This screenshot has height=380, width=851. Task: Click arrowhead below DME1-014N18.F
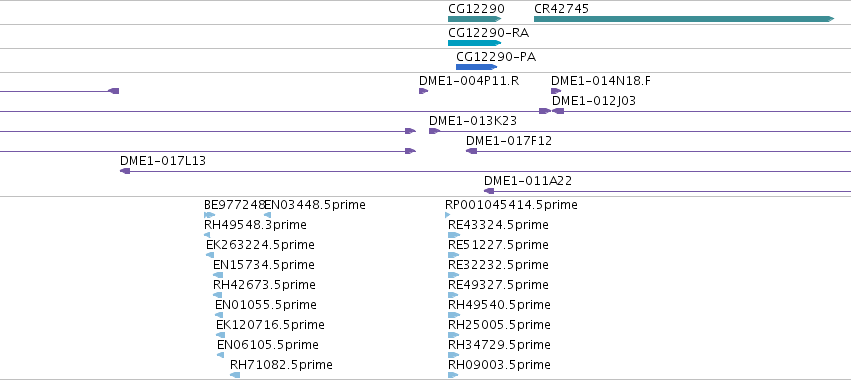coord(556,91)
